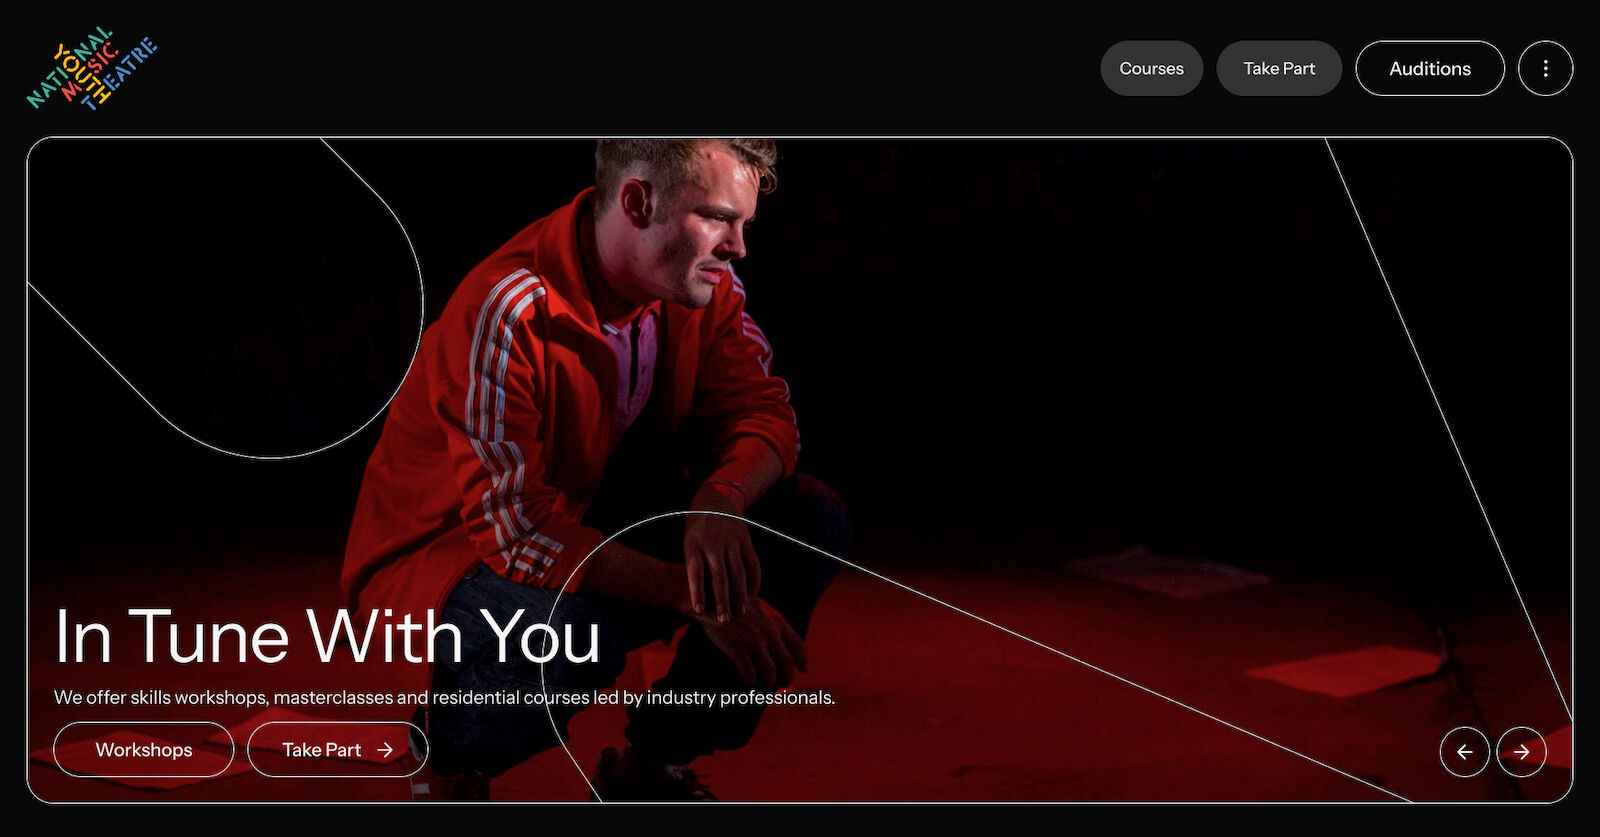Open the Take Part header menu item
The height and width of the screenshot is (837, 1600).
pos(1279,68)
